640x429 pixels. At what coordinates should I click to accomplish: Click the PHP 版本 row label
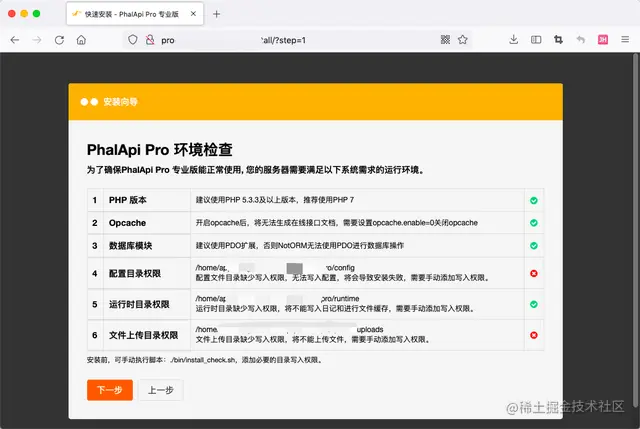coord(127,200)
